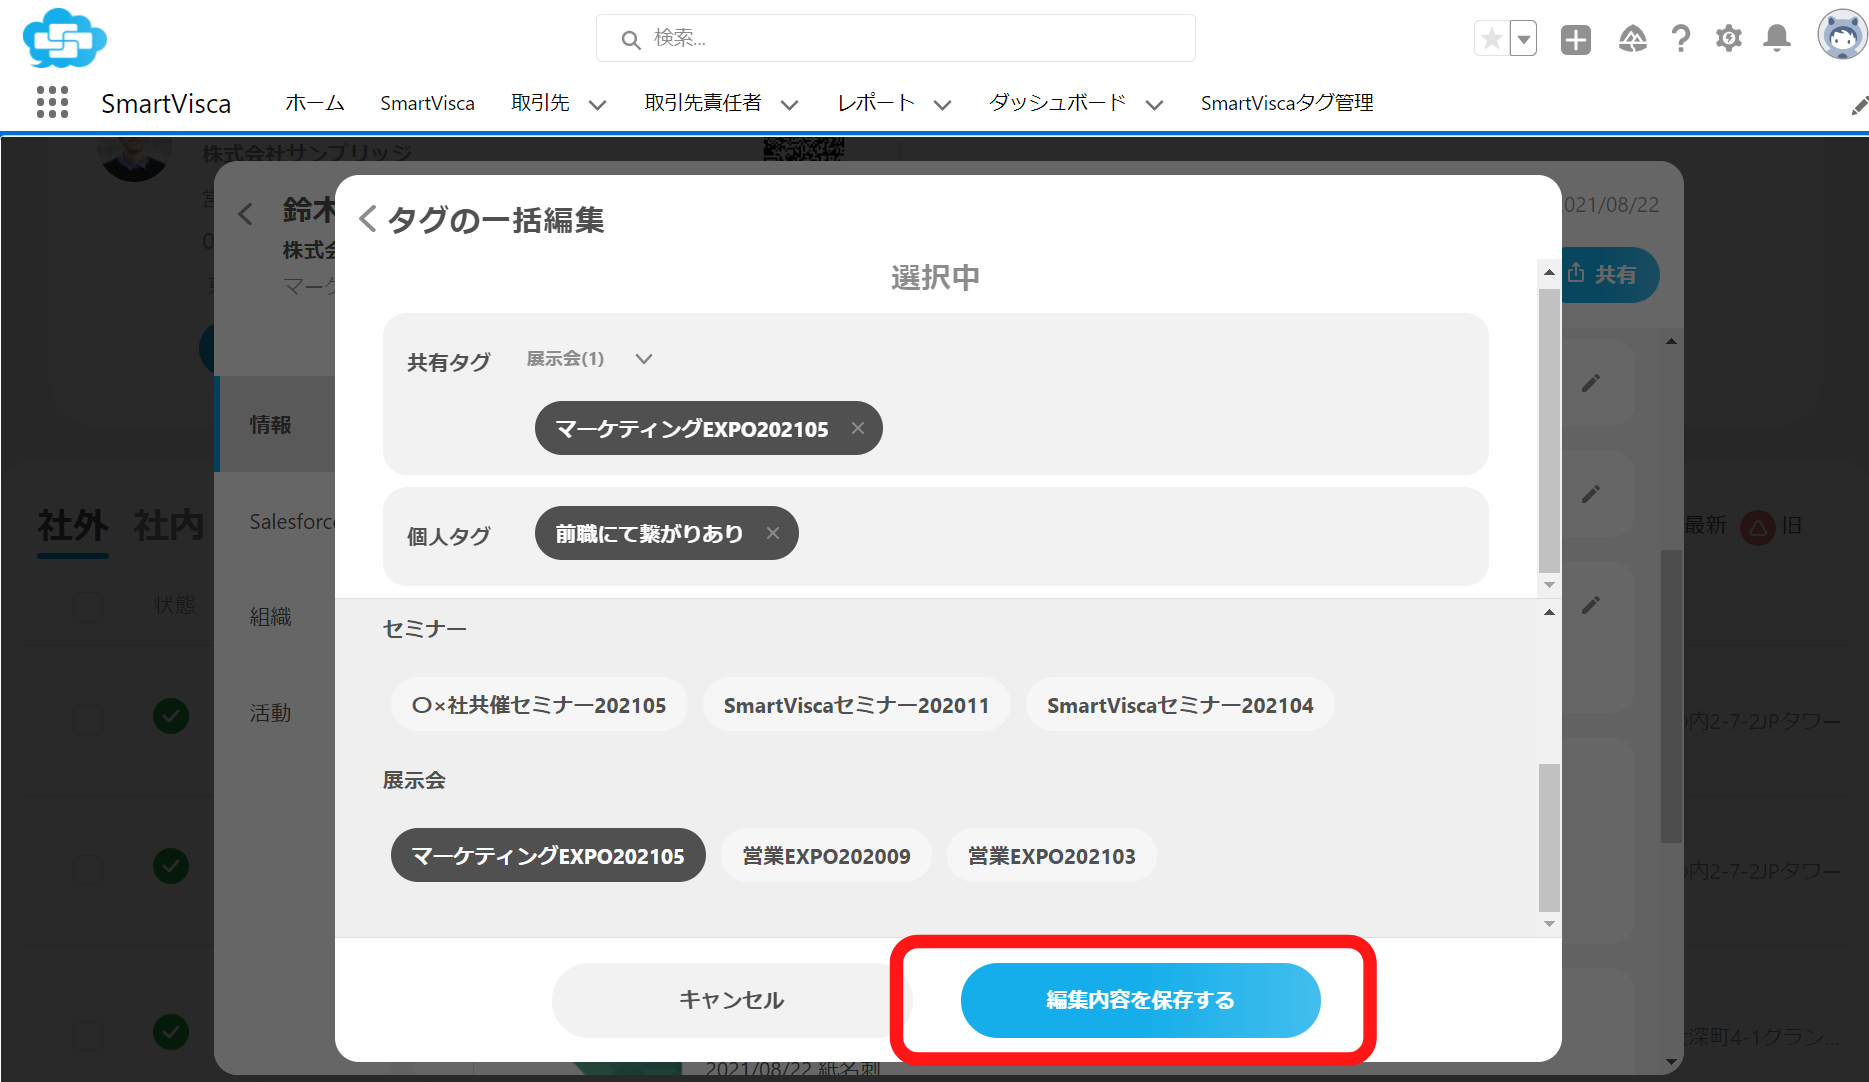Expand the 取引先責任者 tab dropdown
Image resolution: width=1869 pixels, height=1082 pixels.
789,104
